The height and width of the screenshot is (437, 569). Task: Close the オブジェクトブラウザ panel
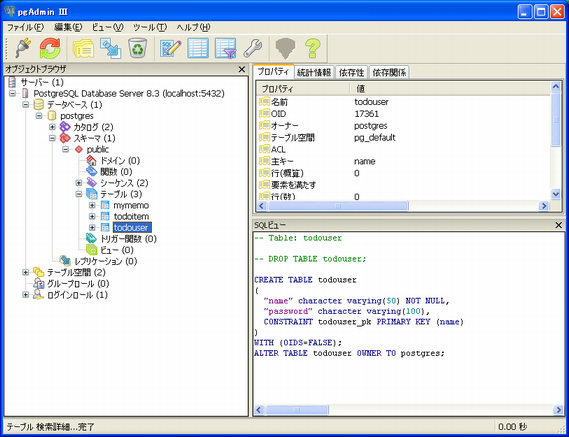point(242,69)
